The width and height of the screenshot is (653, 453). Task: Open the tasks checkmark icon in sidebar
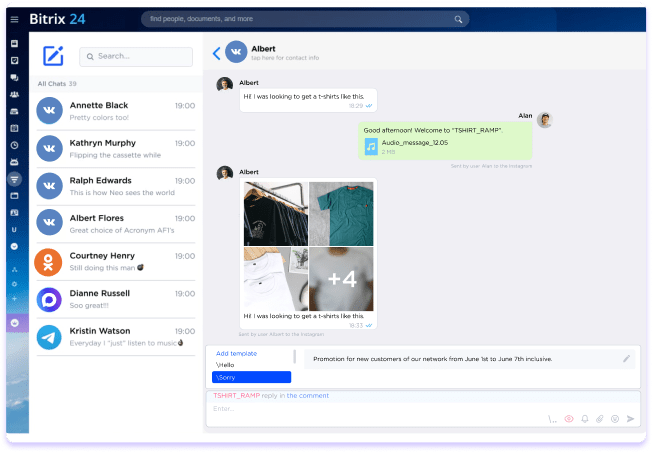(15, 61)
